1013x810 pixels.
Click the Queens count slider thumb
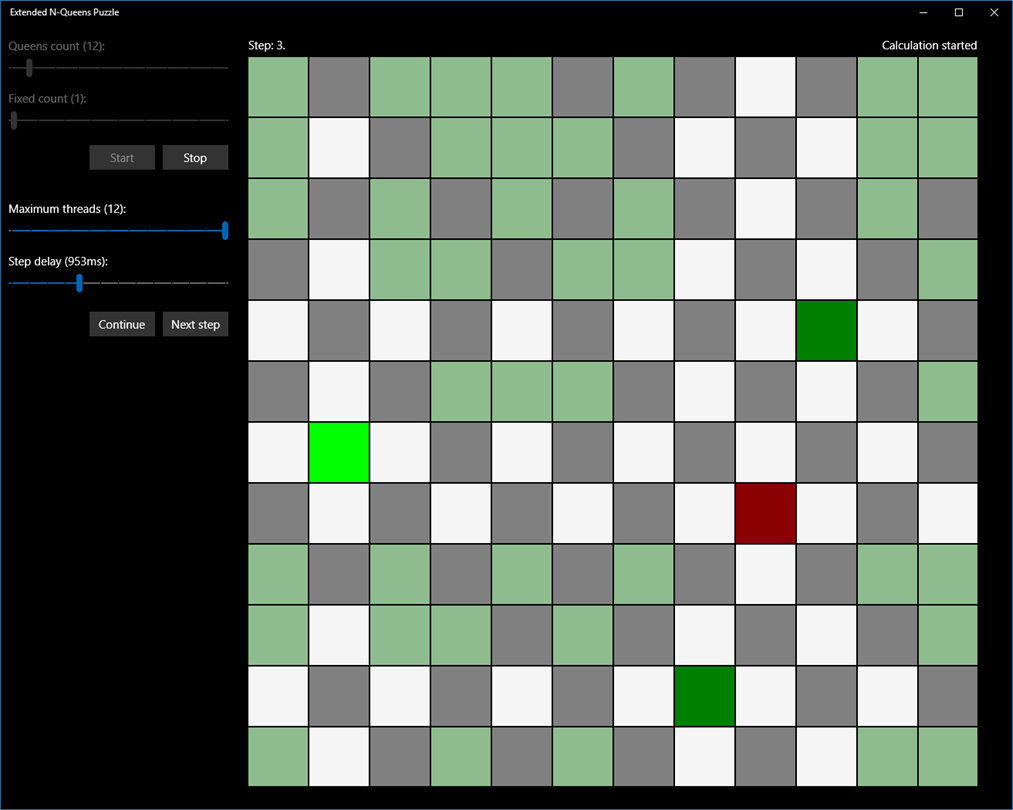(29, 68)
